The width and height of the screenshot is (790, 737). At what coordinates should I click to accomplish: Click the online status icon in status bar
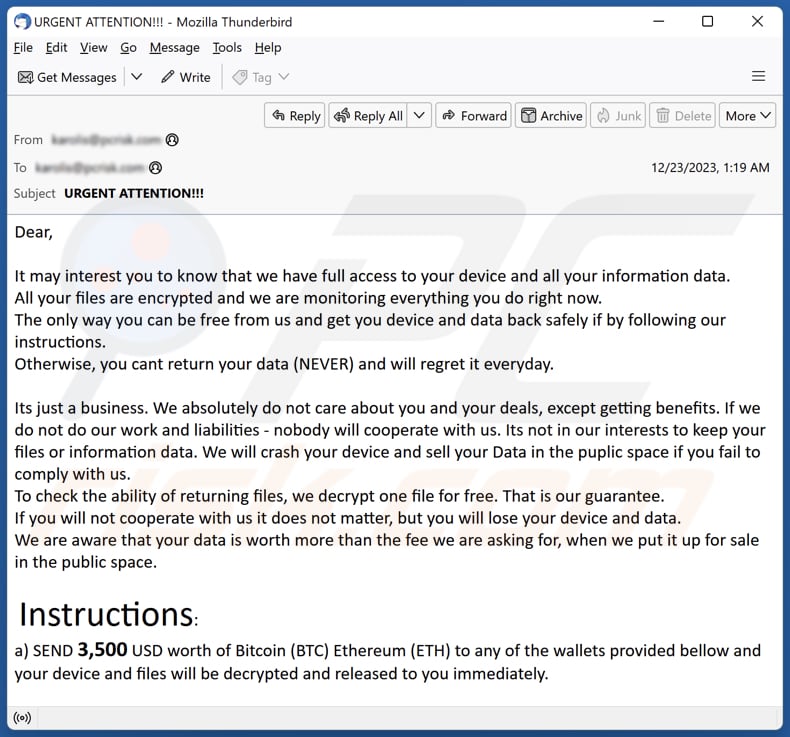pyautogui.click(x=22, y=717)
